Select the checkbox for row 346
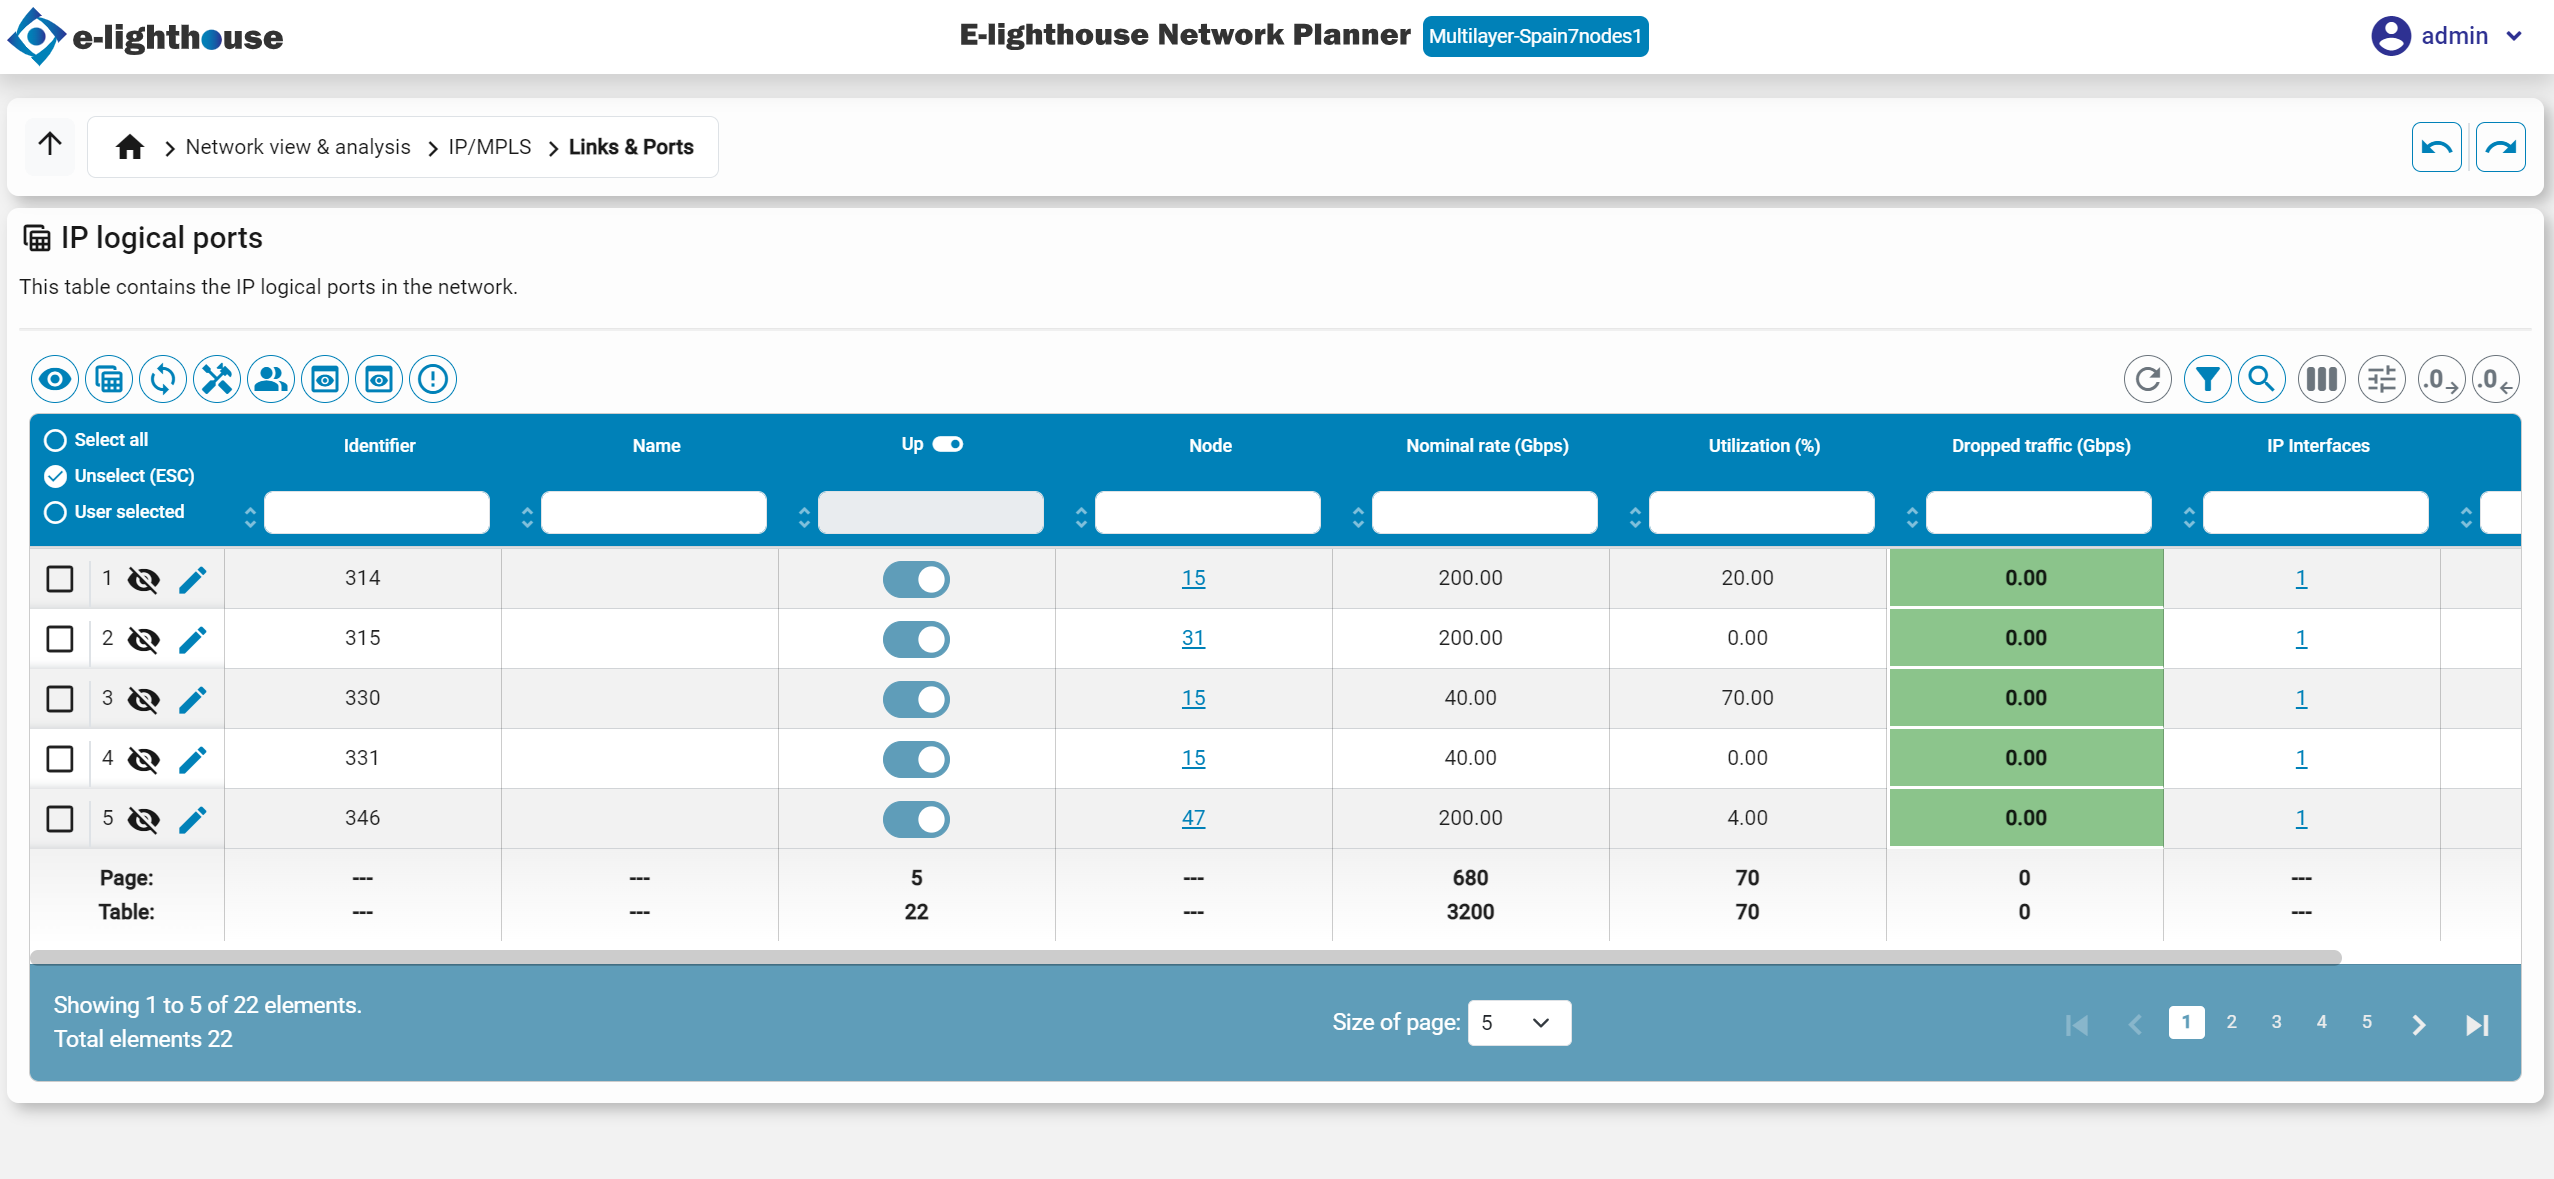 pos(60,818)
